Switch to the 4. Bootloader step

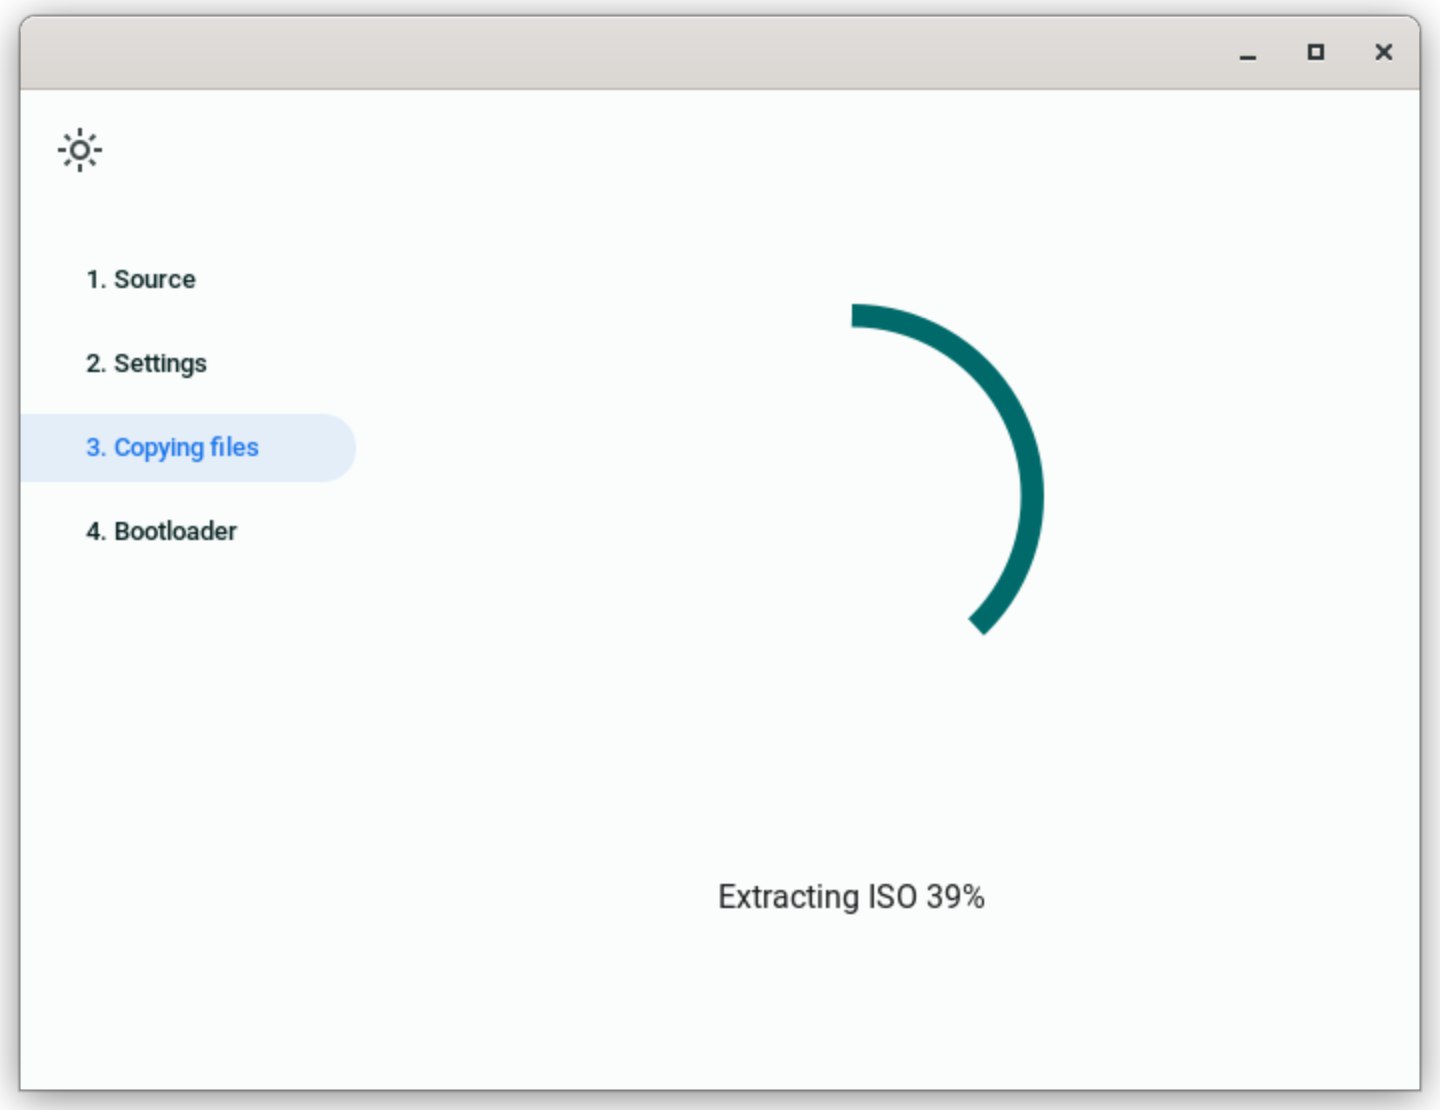pyautogui.click(x=161, y=531)
